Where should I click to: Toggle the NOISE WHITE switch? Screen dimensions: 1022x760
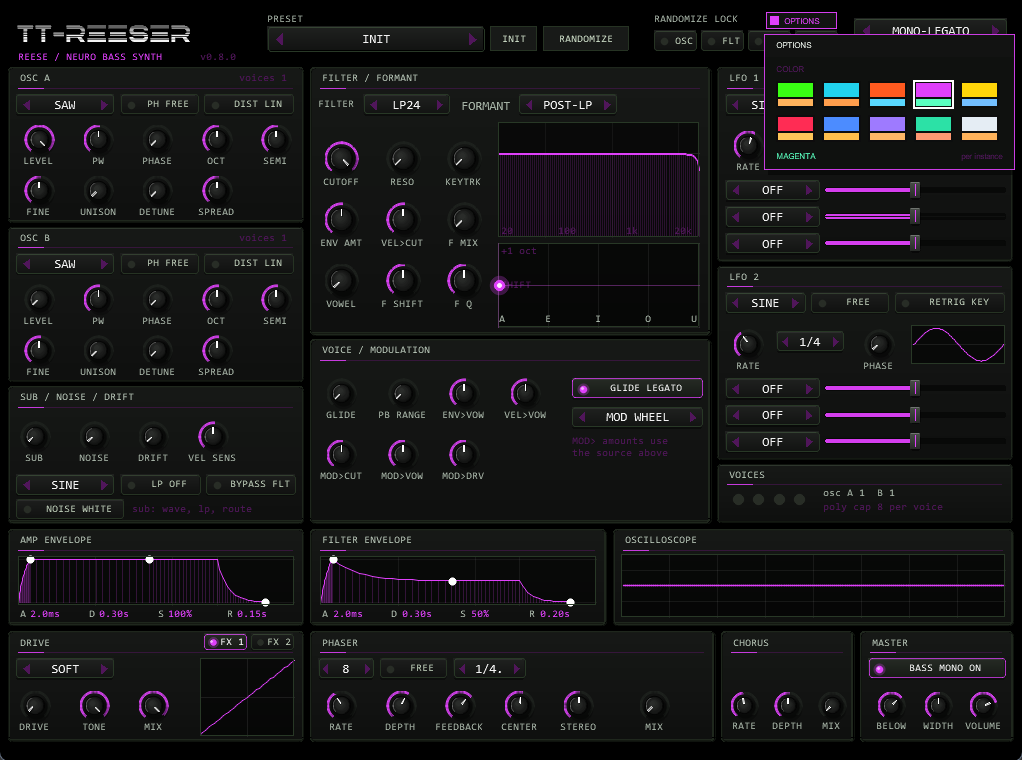tap(70, 508)
